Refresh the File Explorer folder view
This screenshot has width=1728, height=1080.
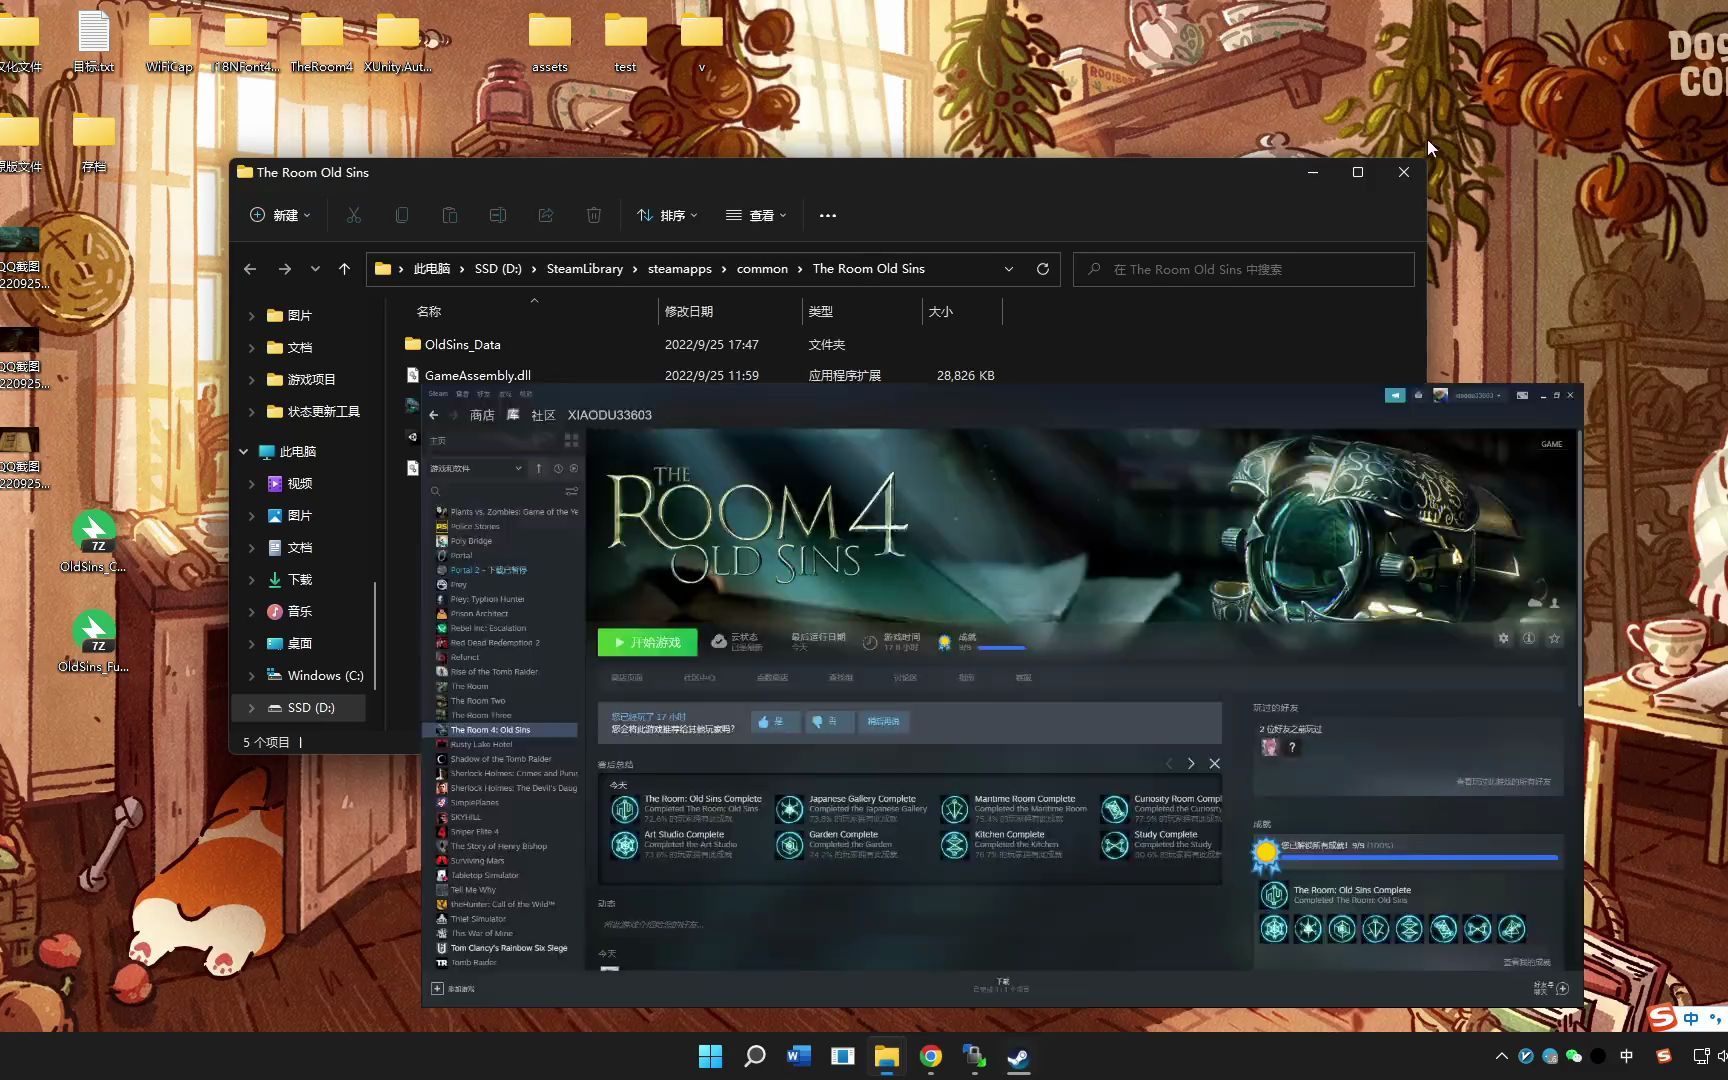coord(1043,269)
